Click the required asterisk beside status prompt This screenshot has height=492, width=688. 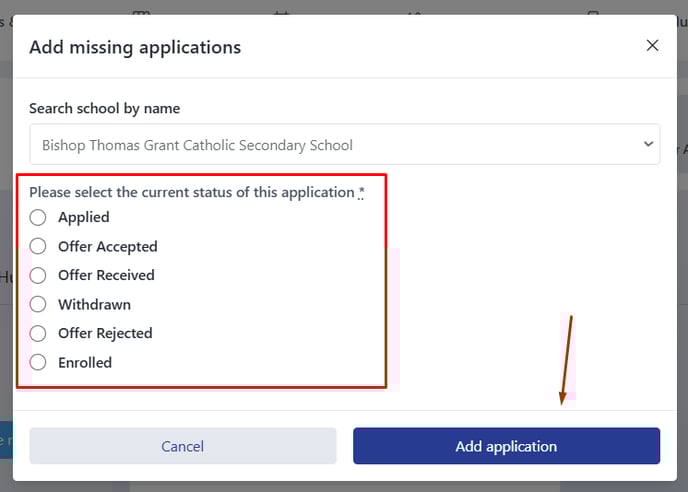click(361, 192)
